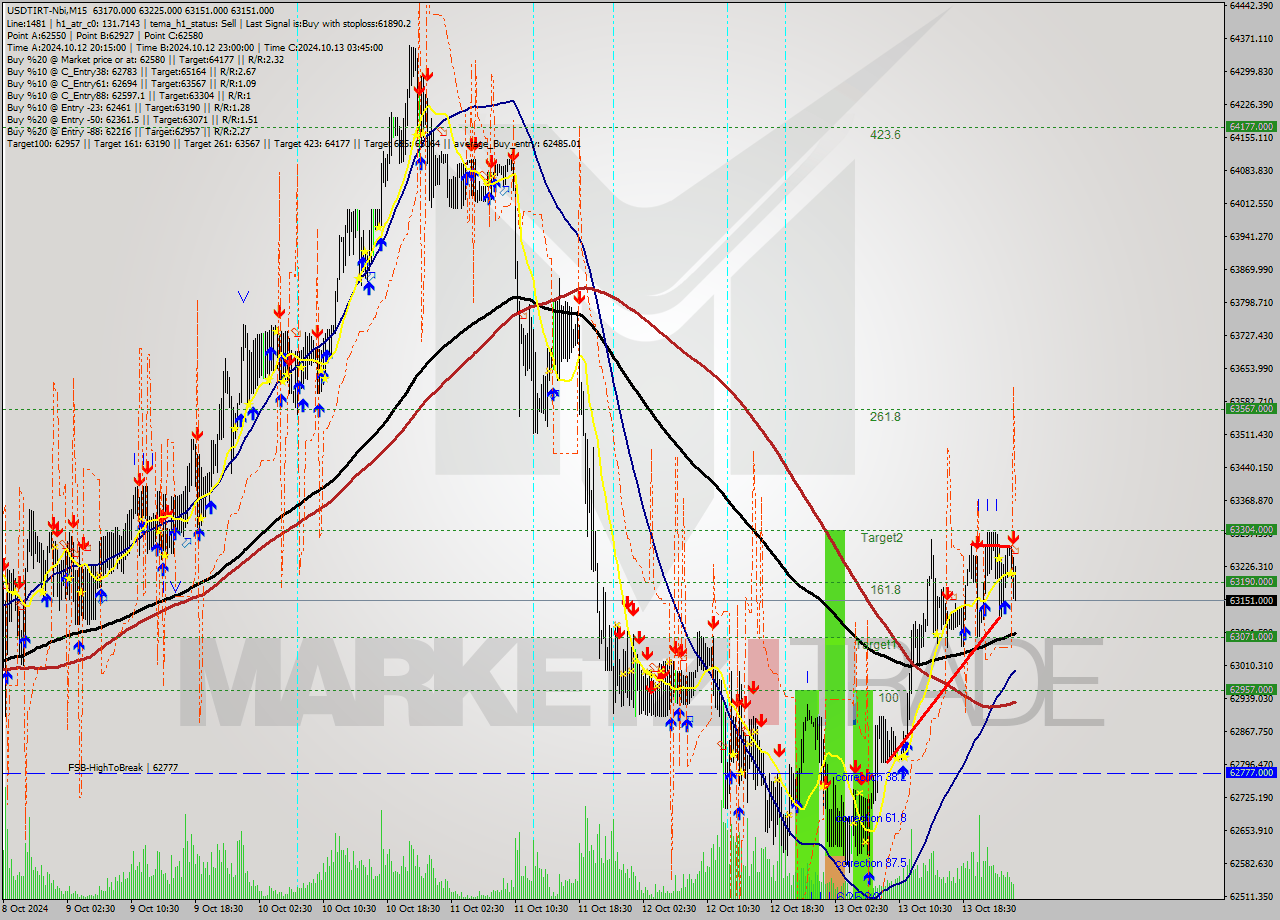Click the '8 Oct 2024' time axis label

[x=25, y=909]
